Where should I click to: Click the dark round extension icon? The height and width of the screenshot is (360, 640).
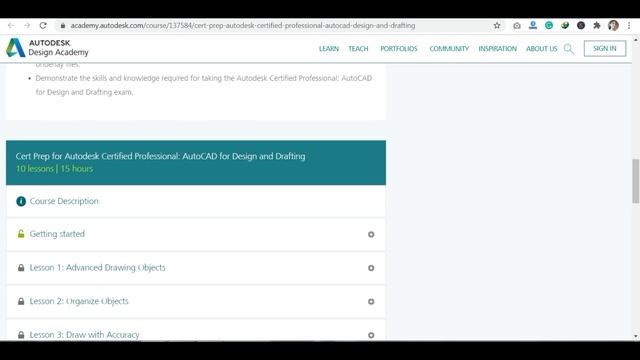click(581, 25)
